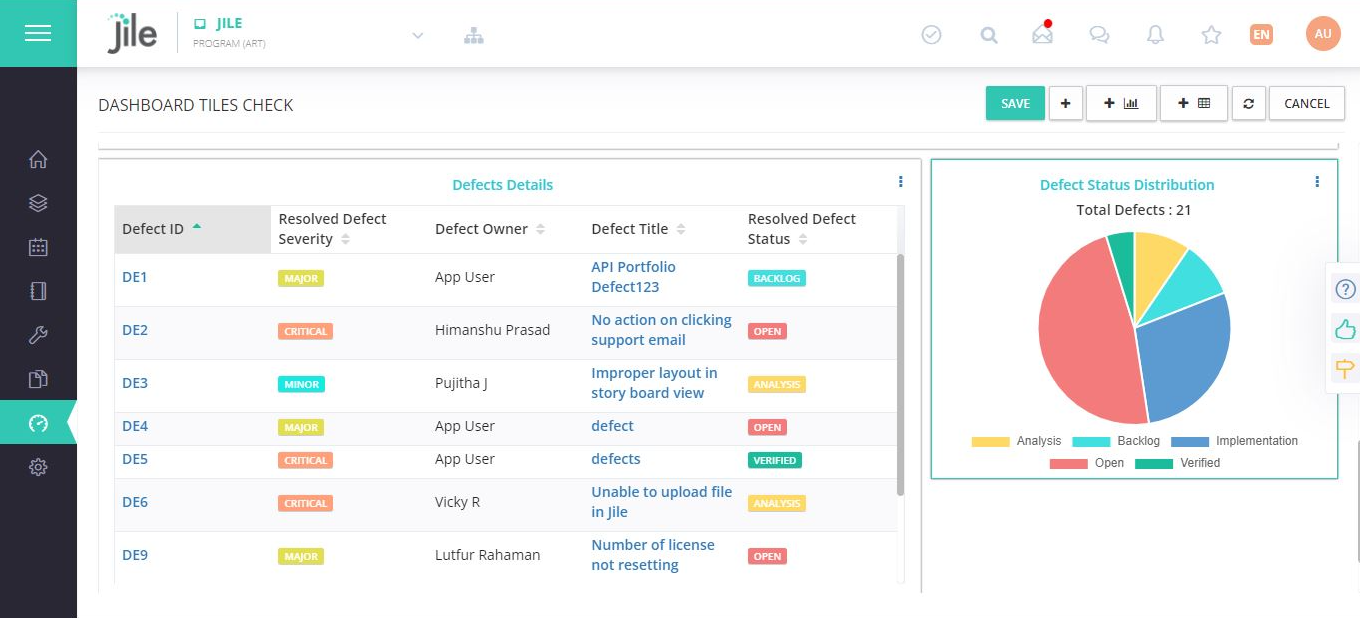Open the hamburger menu in top-left corner
The height and width of the screenshot is (618, 1360).
(38, 34)
